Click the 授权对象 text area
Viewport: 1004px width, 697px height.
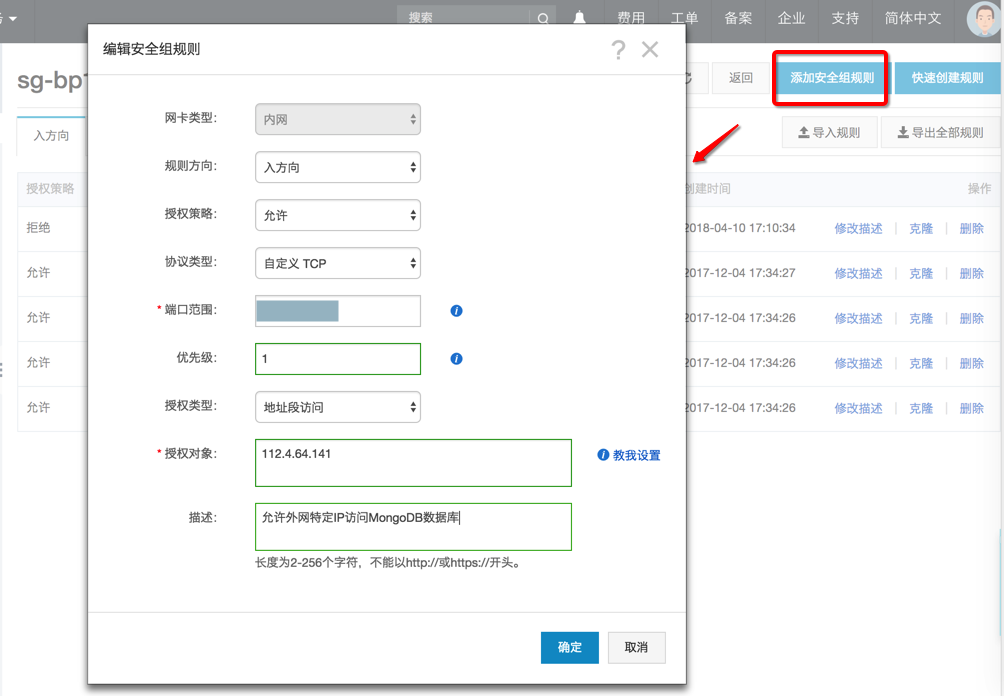pos(413,463)
